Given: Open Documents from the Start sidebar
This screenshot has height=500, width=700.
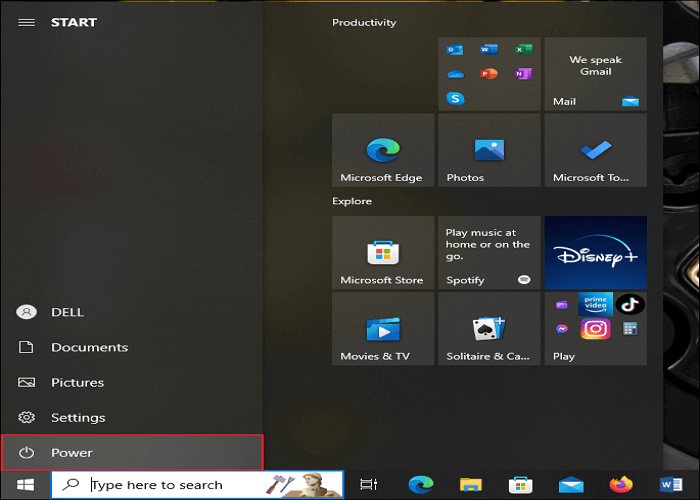Looking at the screenshot, I should [x=132, y=347].
